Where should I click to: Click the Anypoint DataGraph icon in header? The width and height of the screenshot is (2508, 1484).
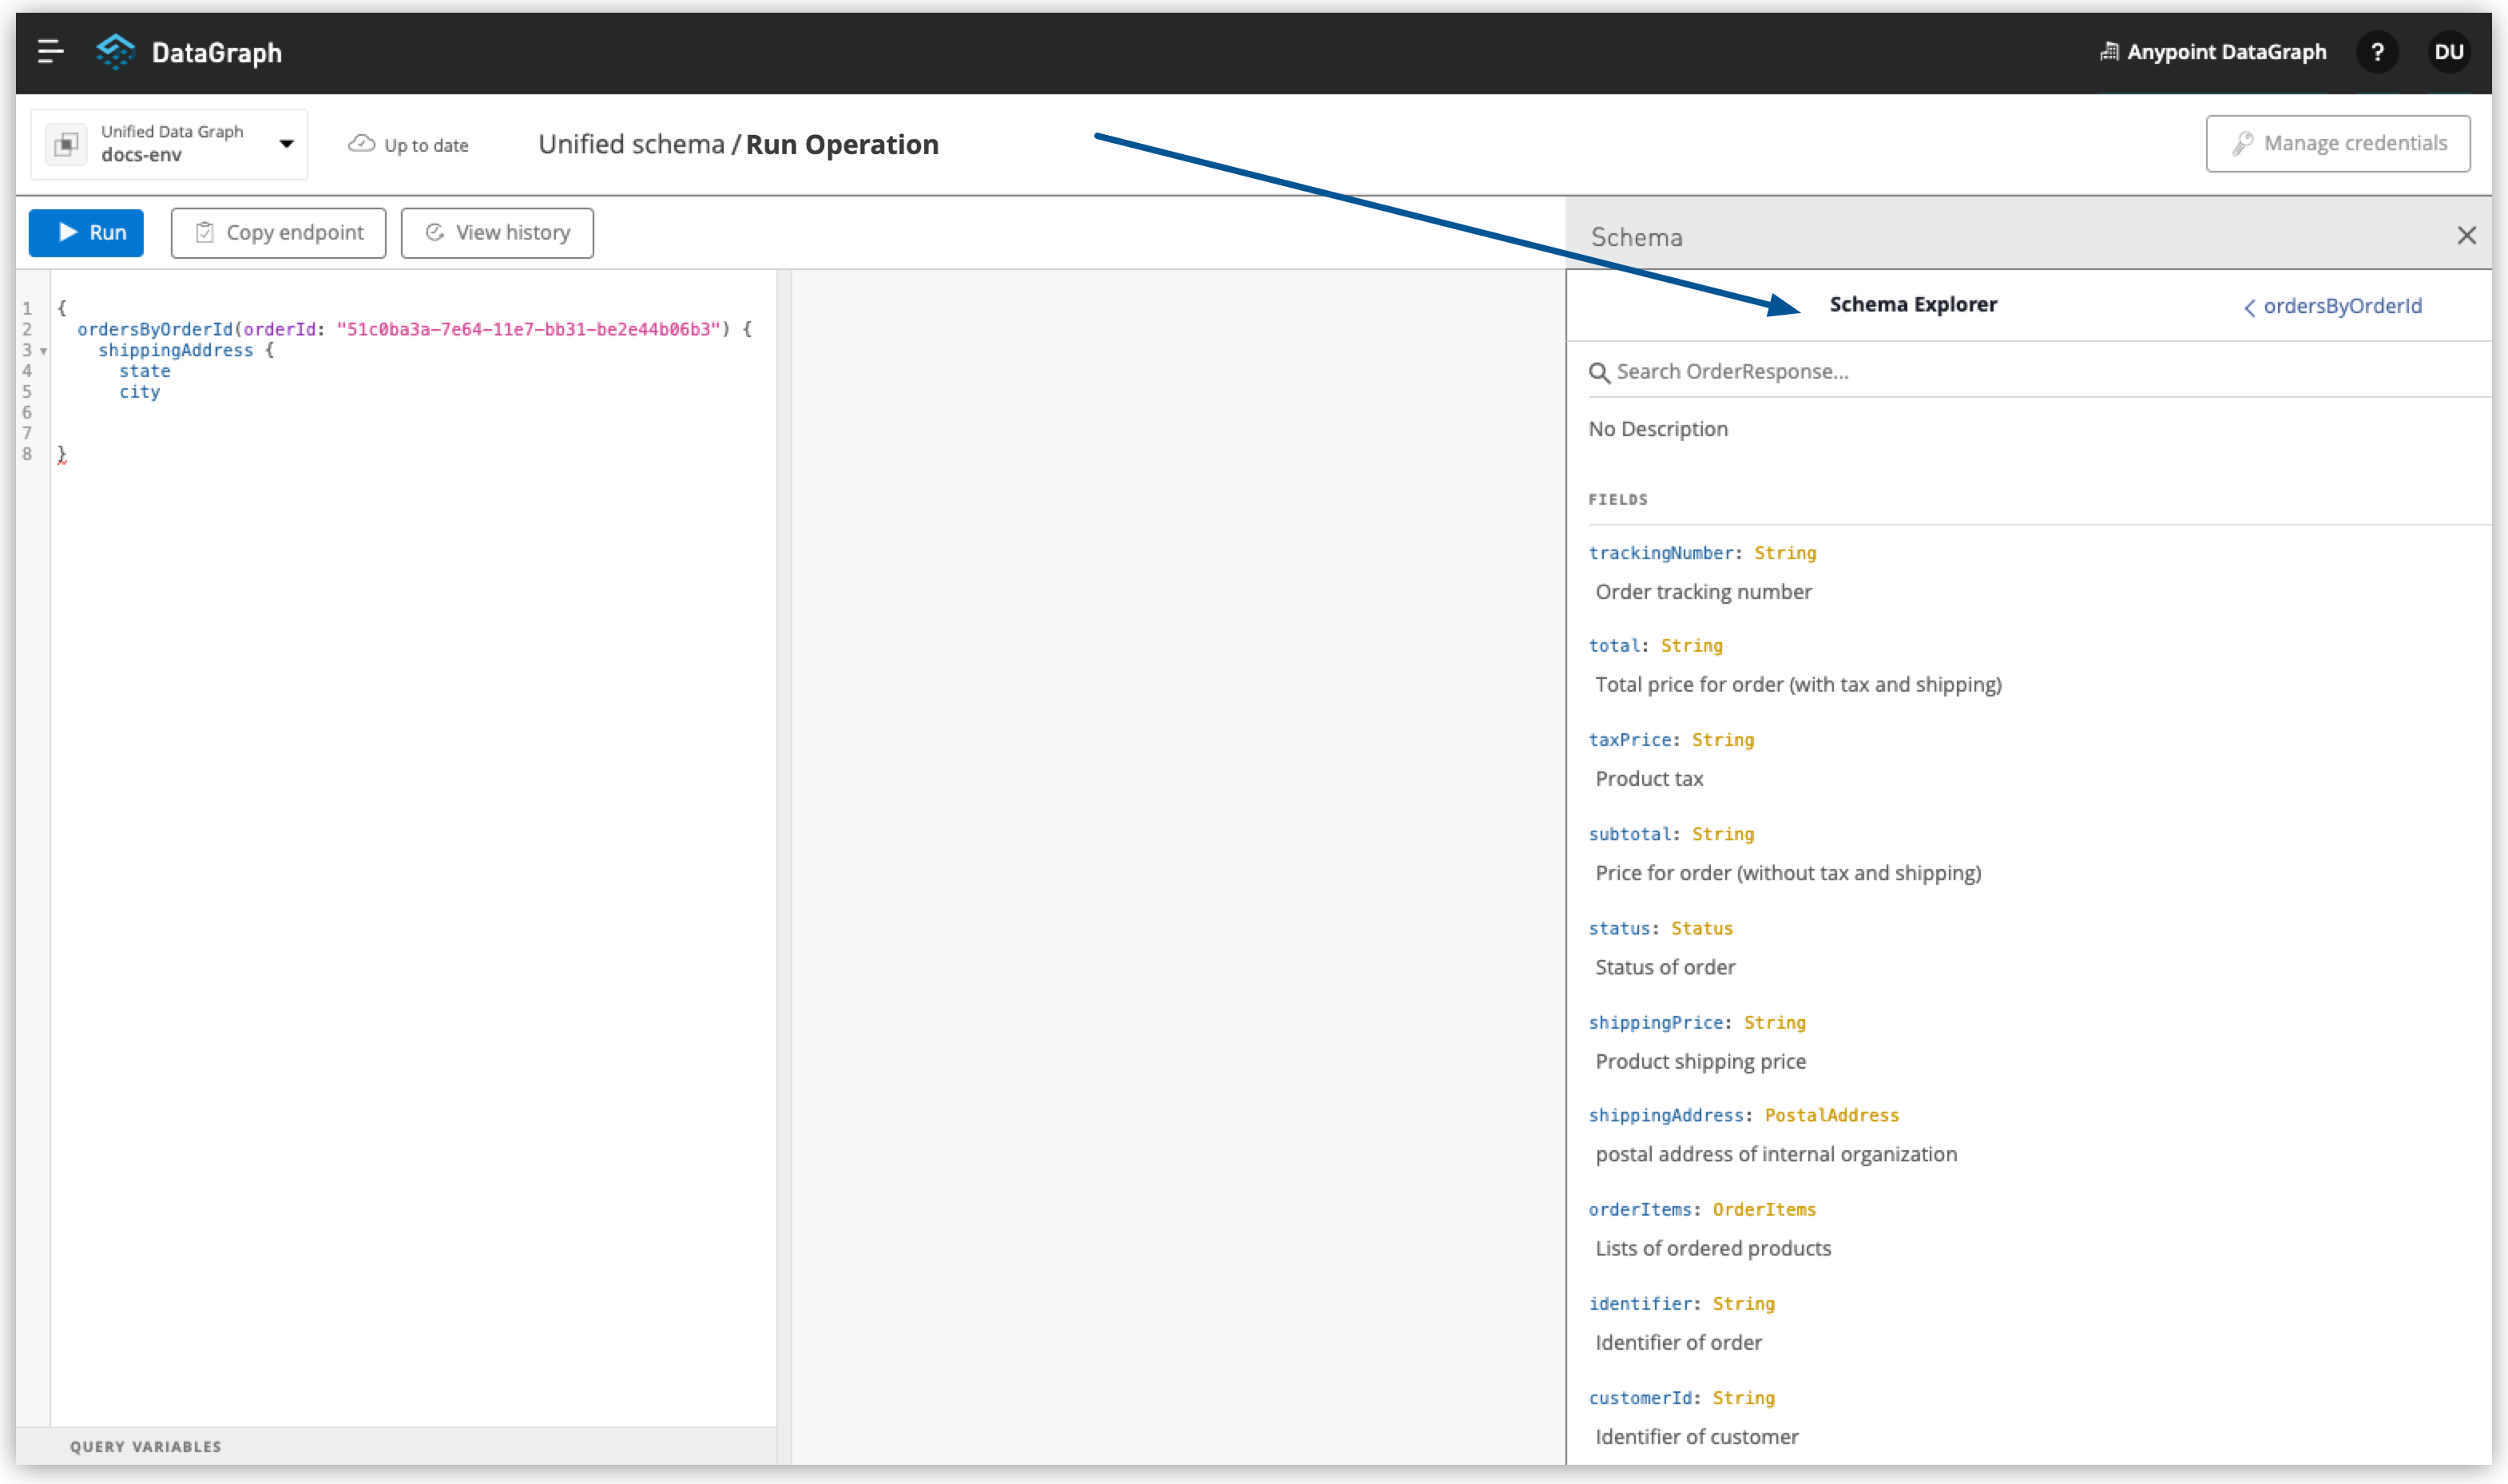[x=2110, y=52]
